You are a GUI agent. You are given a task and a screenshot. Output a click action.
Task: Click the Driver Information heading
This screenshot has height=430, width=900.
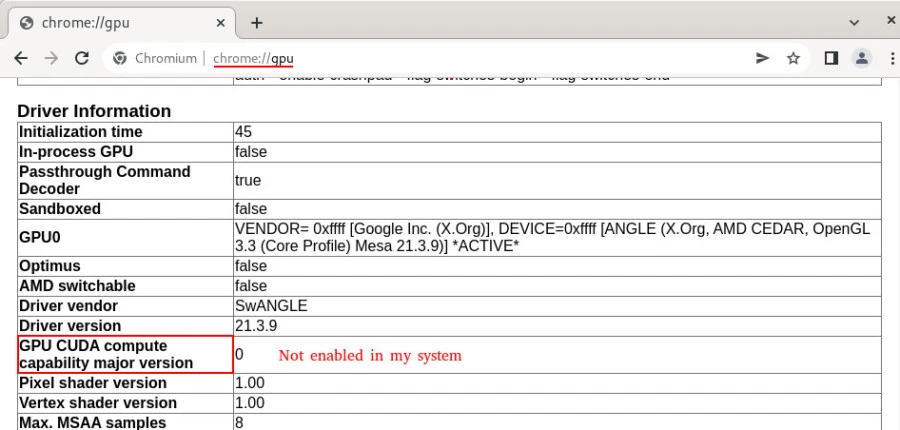94,111
